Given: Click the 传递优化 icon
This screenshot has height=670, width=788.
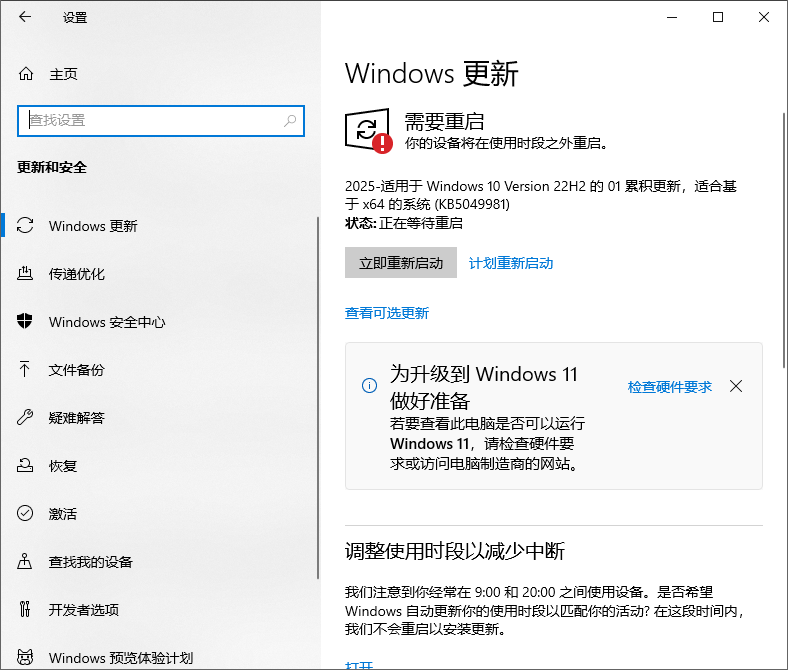Looking at the screenshot, I should (x=25, y=273).
